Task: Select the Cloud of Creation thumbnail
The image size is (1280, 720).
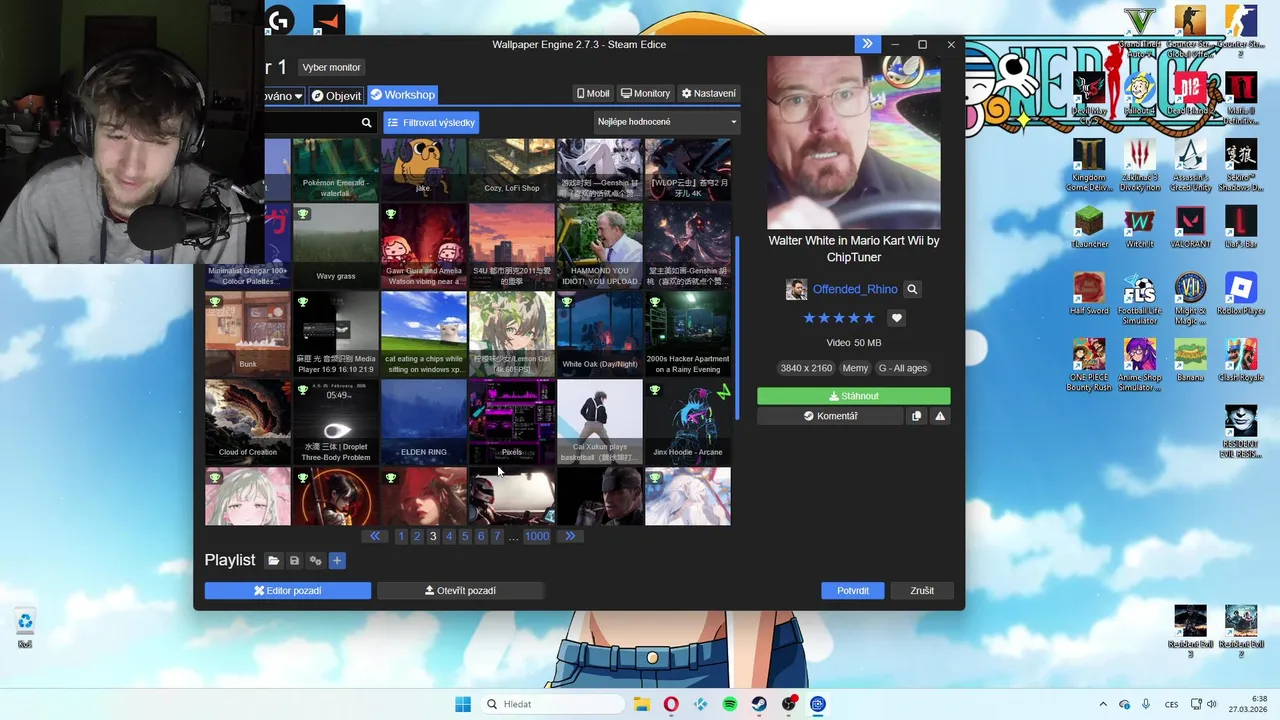Action: coord(248,421)
